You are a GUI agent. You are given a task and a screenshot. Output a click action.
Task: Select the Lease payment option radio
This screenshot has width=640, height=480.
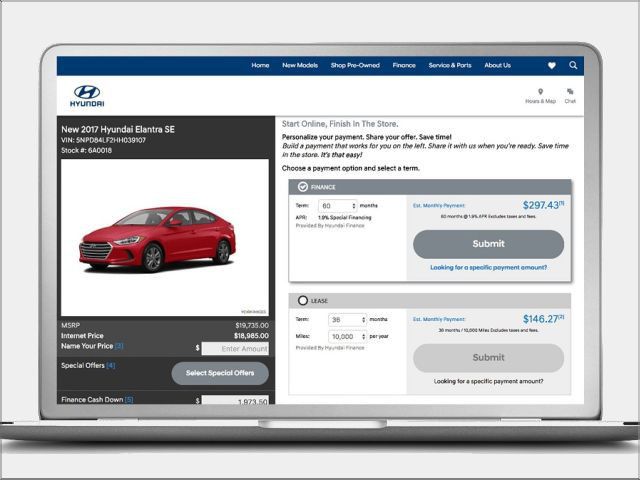(x=302, y=300)
